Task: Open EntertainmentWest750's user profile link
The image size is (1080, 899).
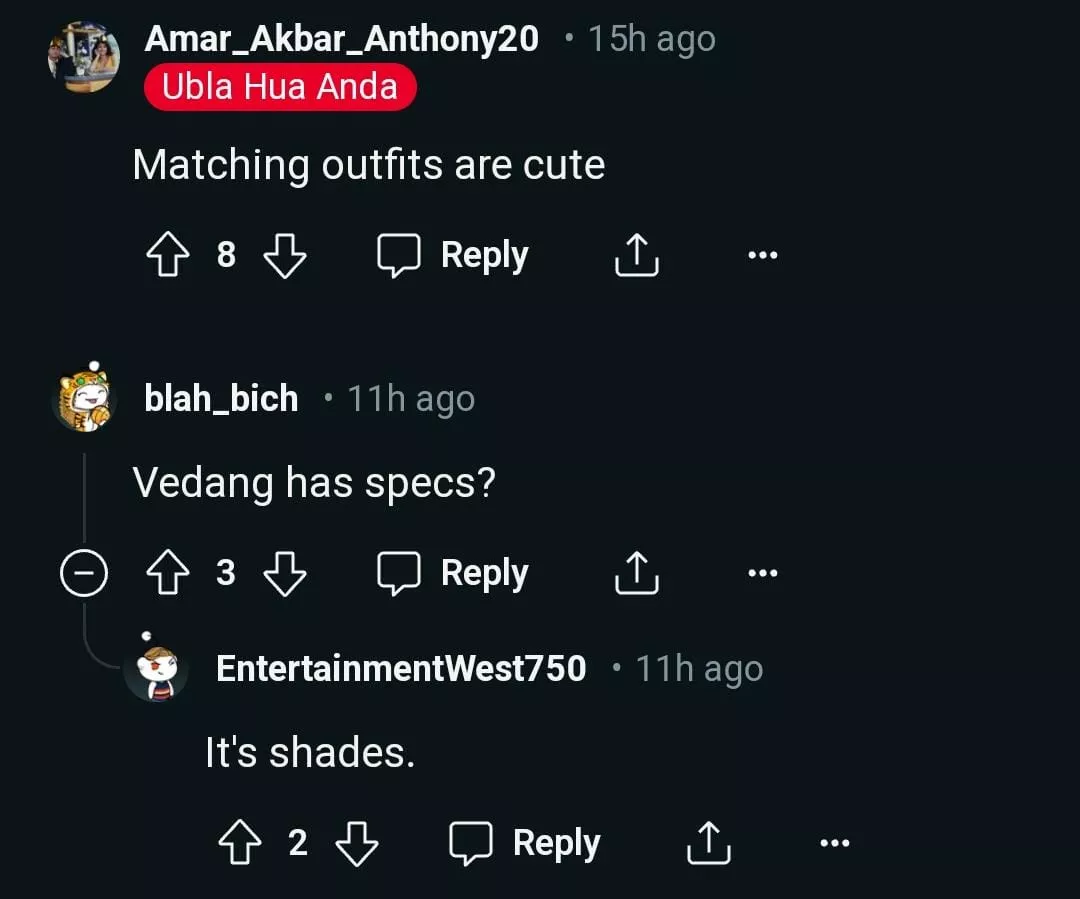Action: tap(401, 669)
